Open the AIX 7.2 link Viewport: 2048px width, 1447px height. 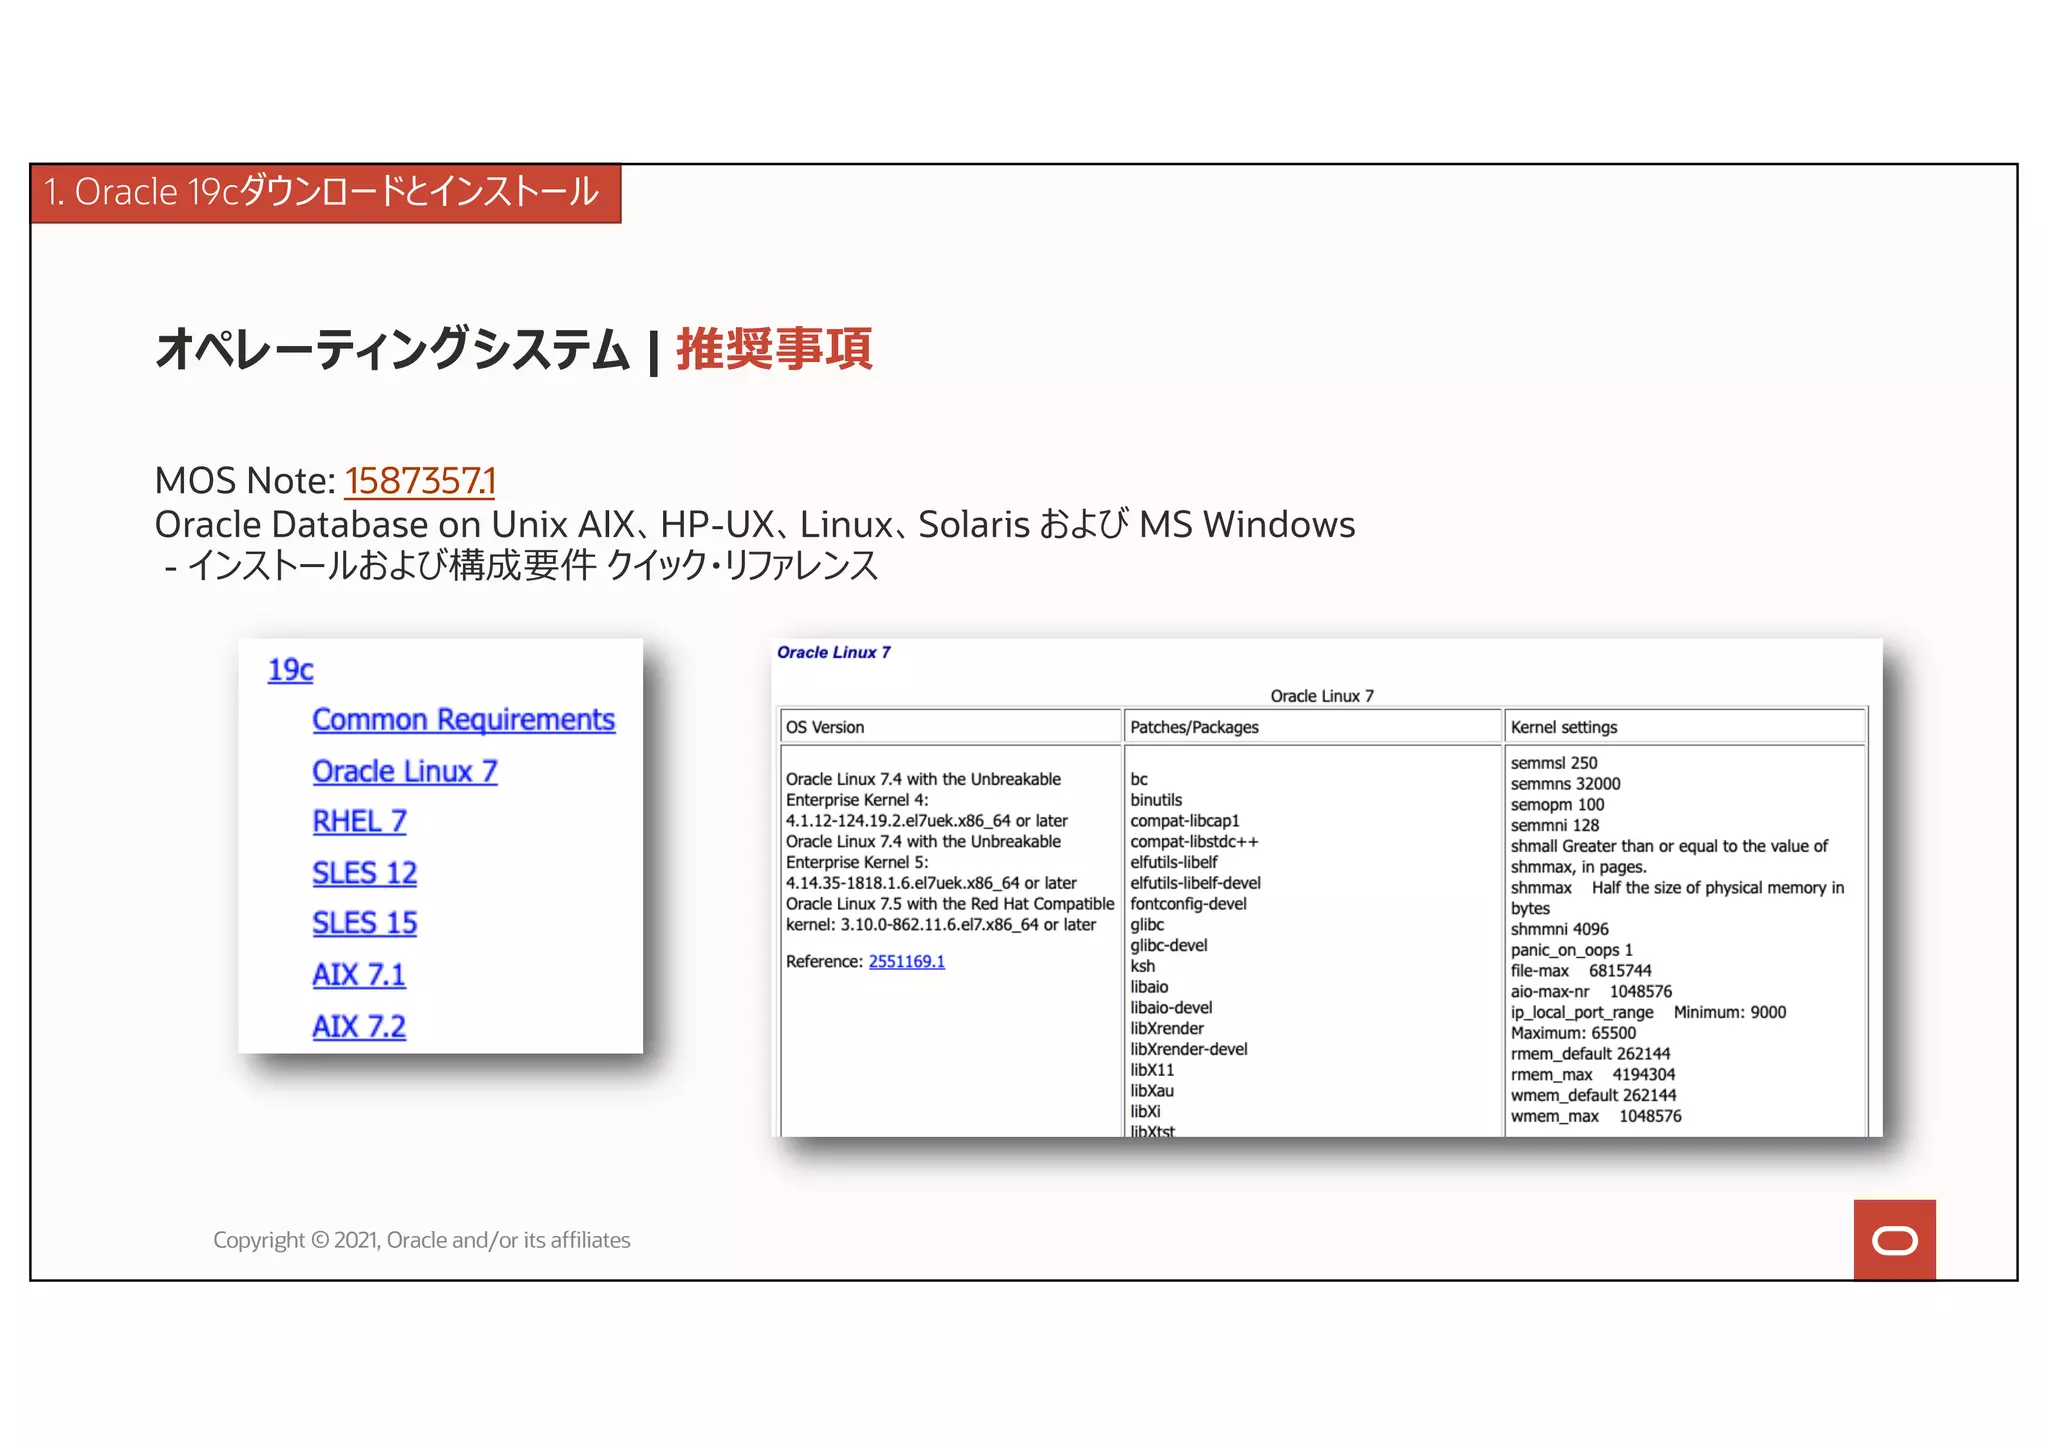[x=358, y=1027]
